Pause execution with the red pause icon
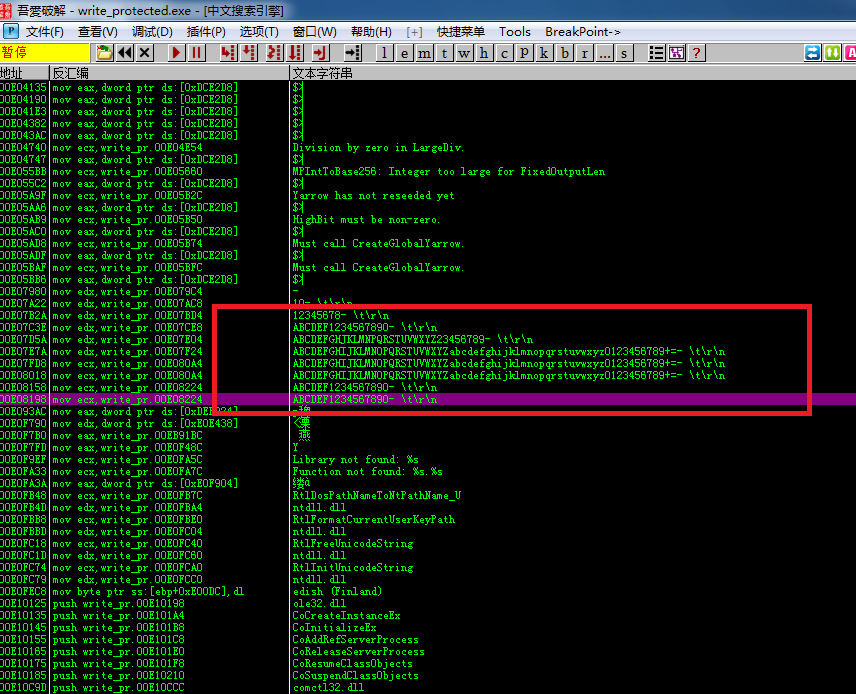The width and height of the screenshot is (856, 694). (196, 53)
